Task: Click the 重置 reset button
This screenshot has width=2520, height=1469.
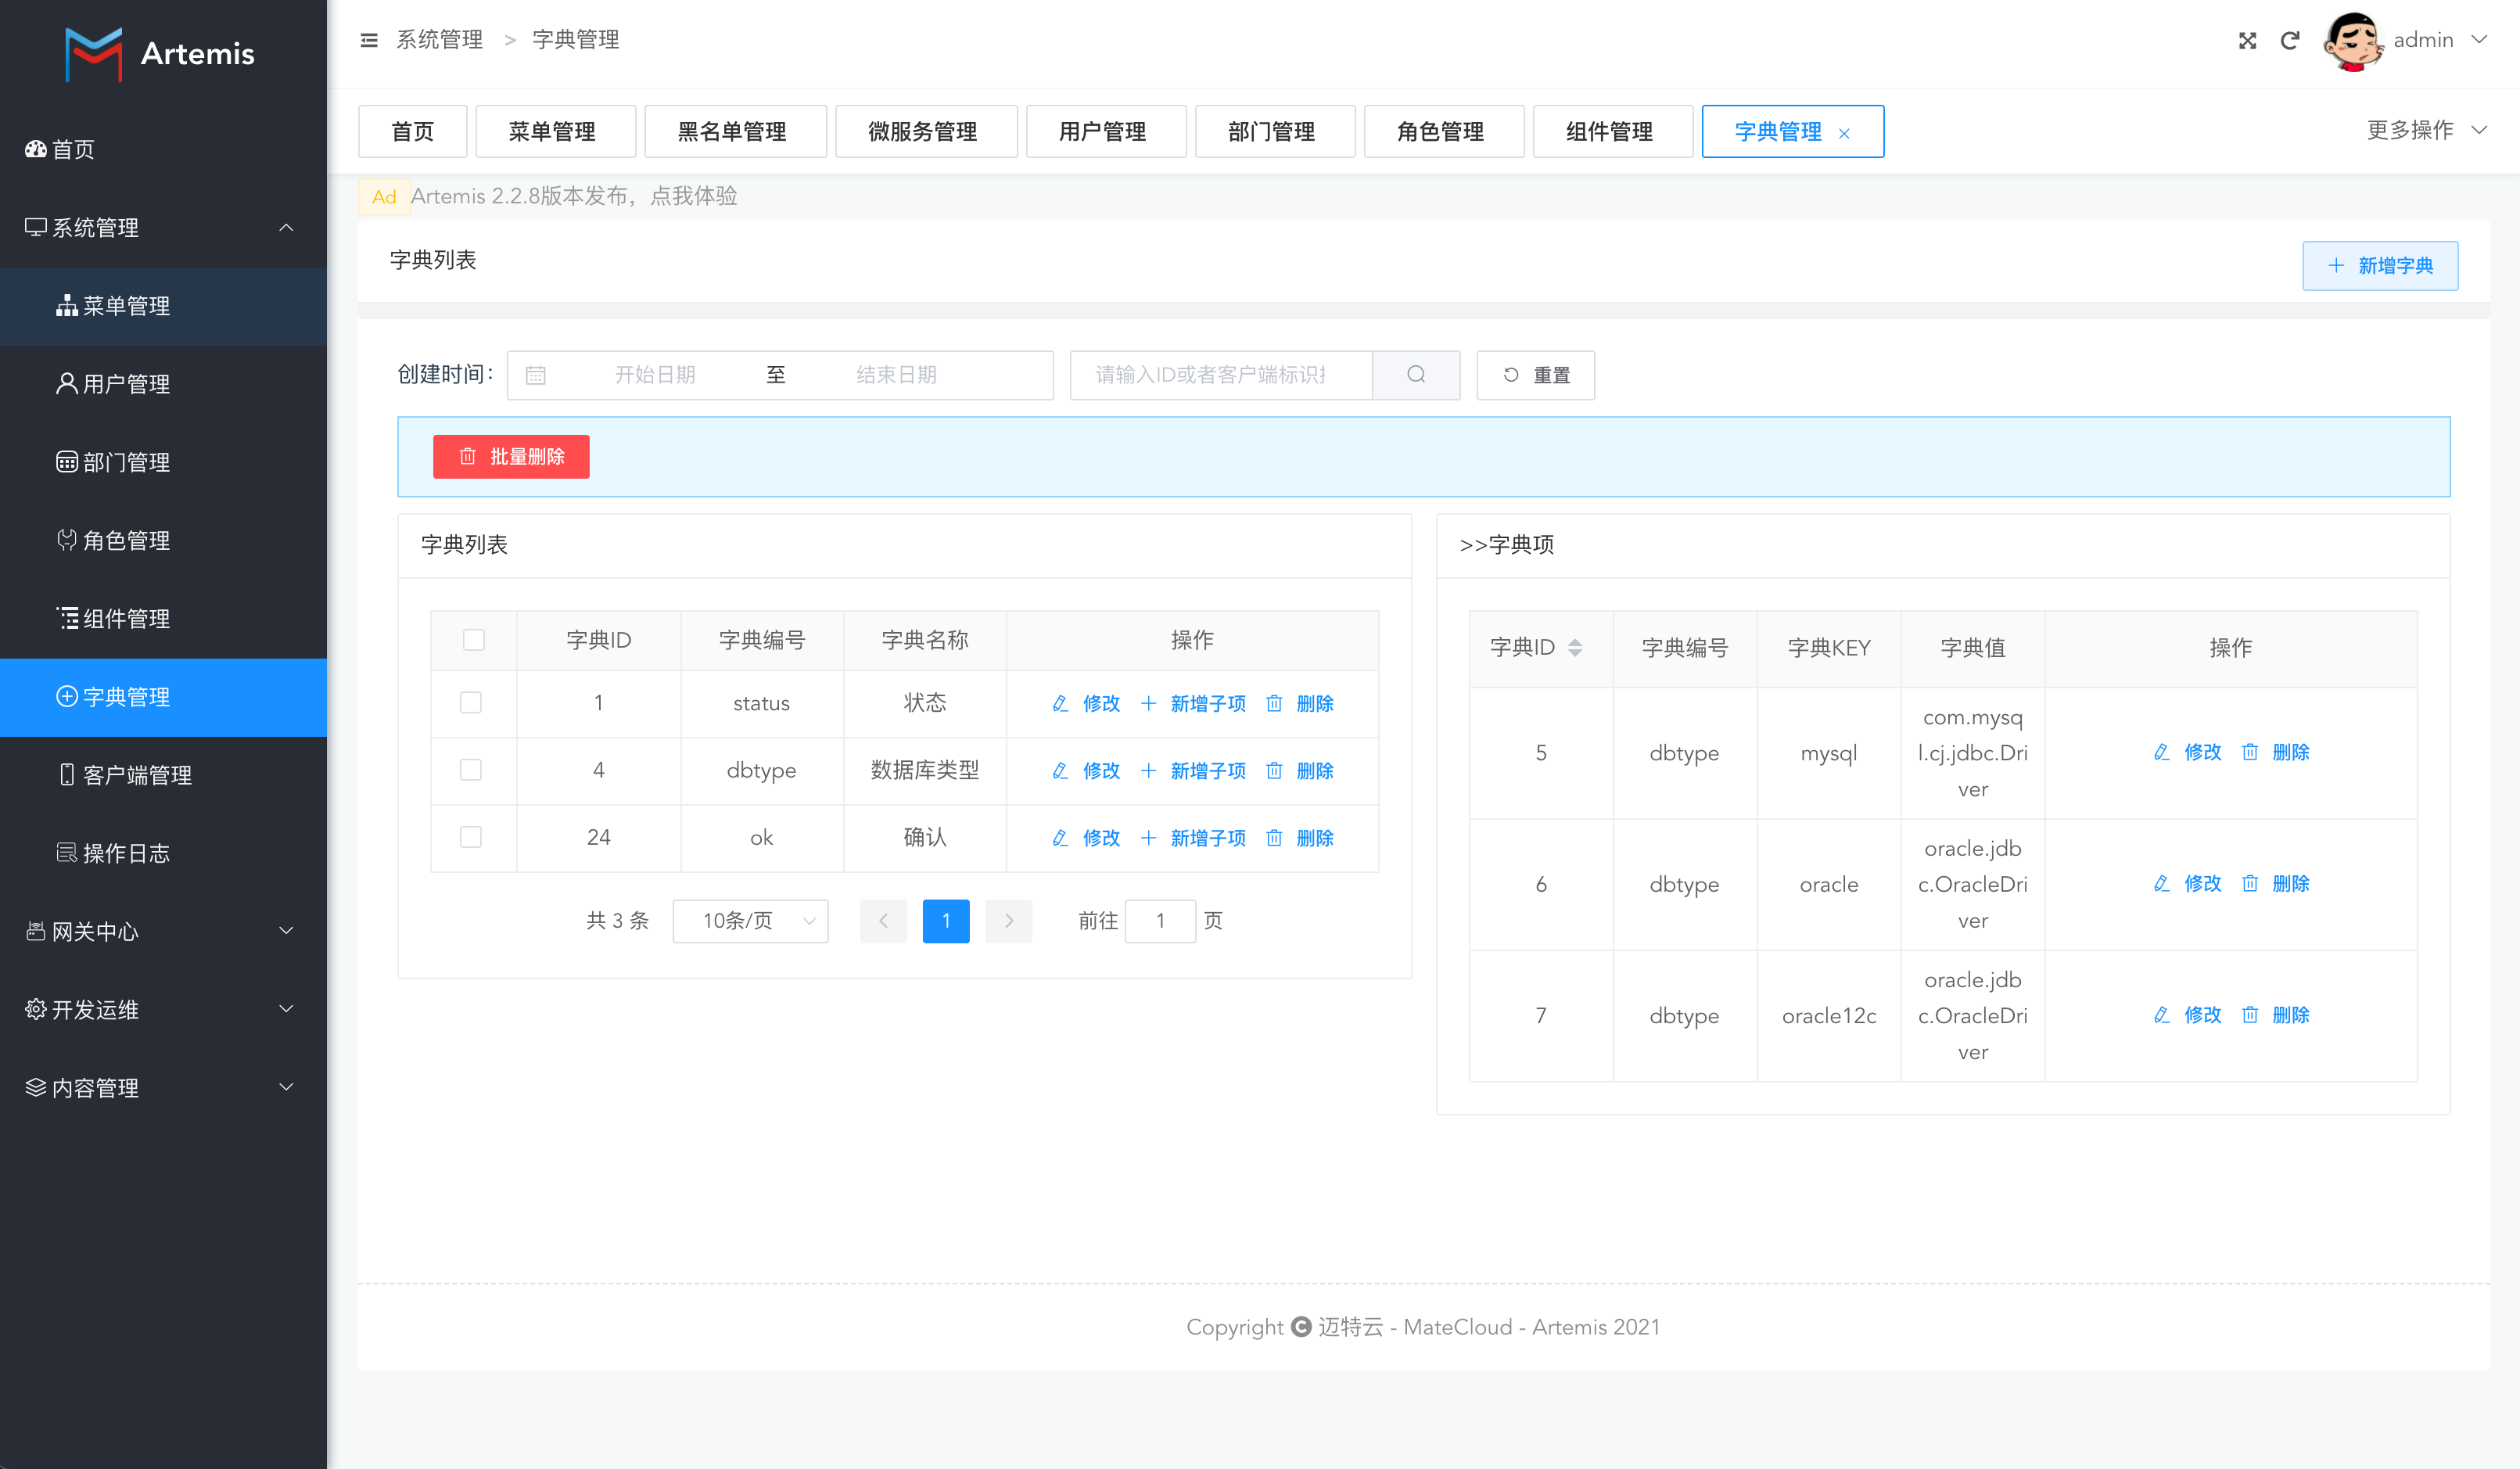Action: pos(1535,375)
